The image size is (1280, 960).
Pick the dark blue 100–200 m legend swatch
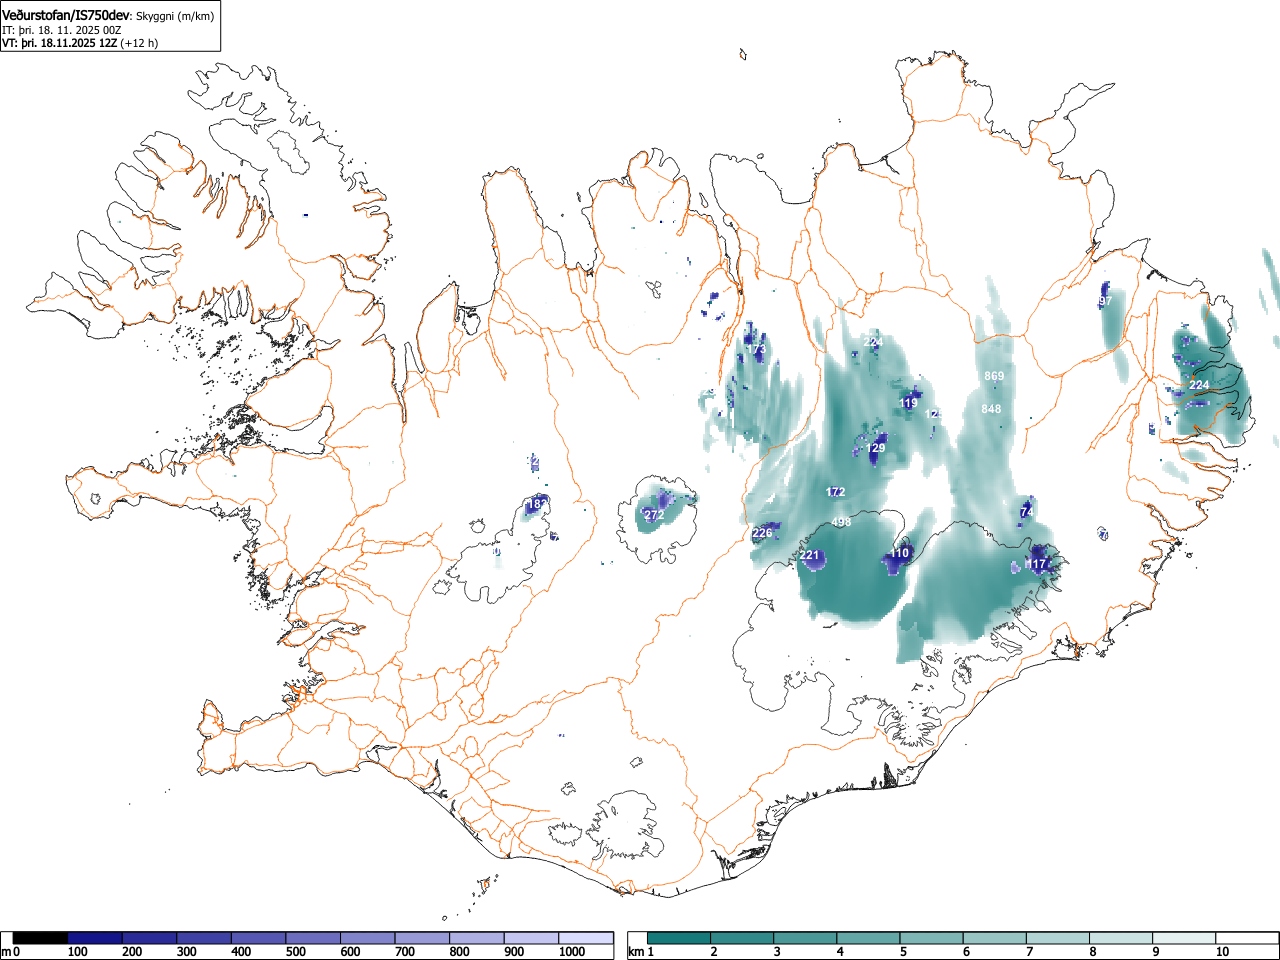click(95, 938)
